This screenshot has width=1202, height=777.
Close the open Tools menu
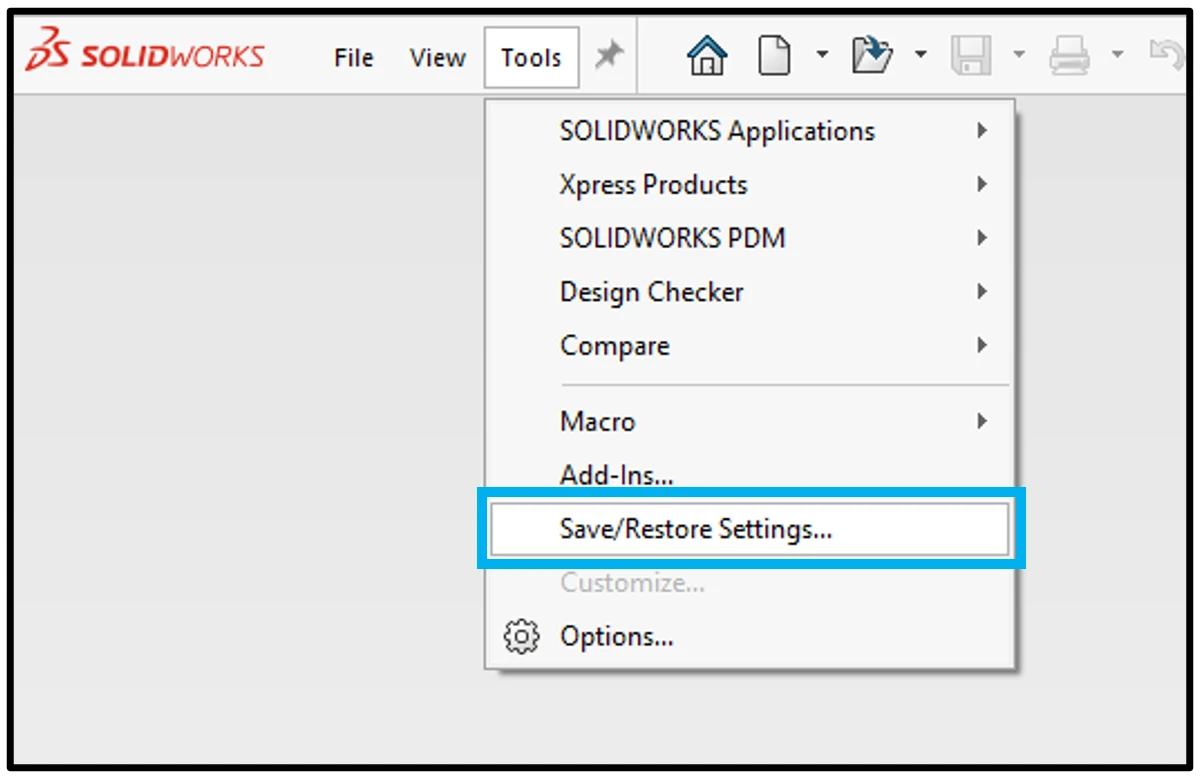coord(531,58)
